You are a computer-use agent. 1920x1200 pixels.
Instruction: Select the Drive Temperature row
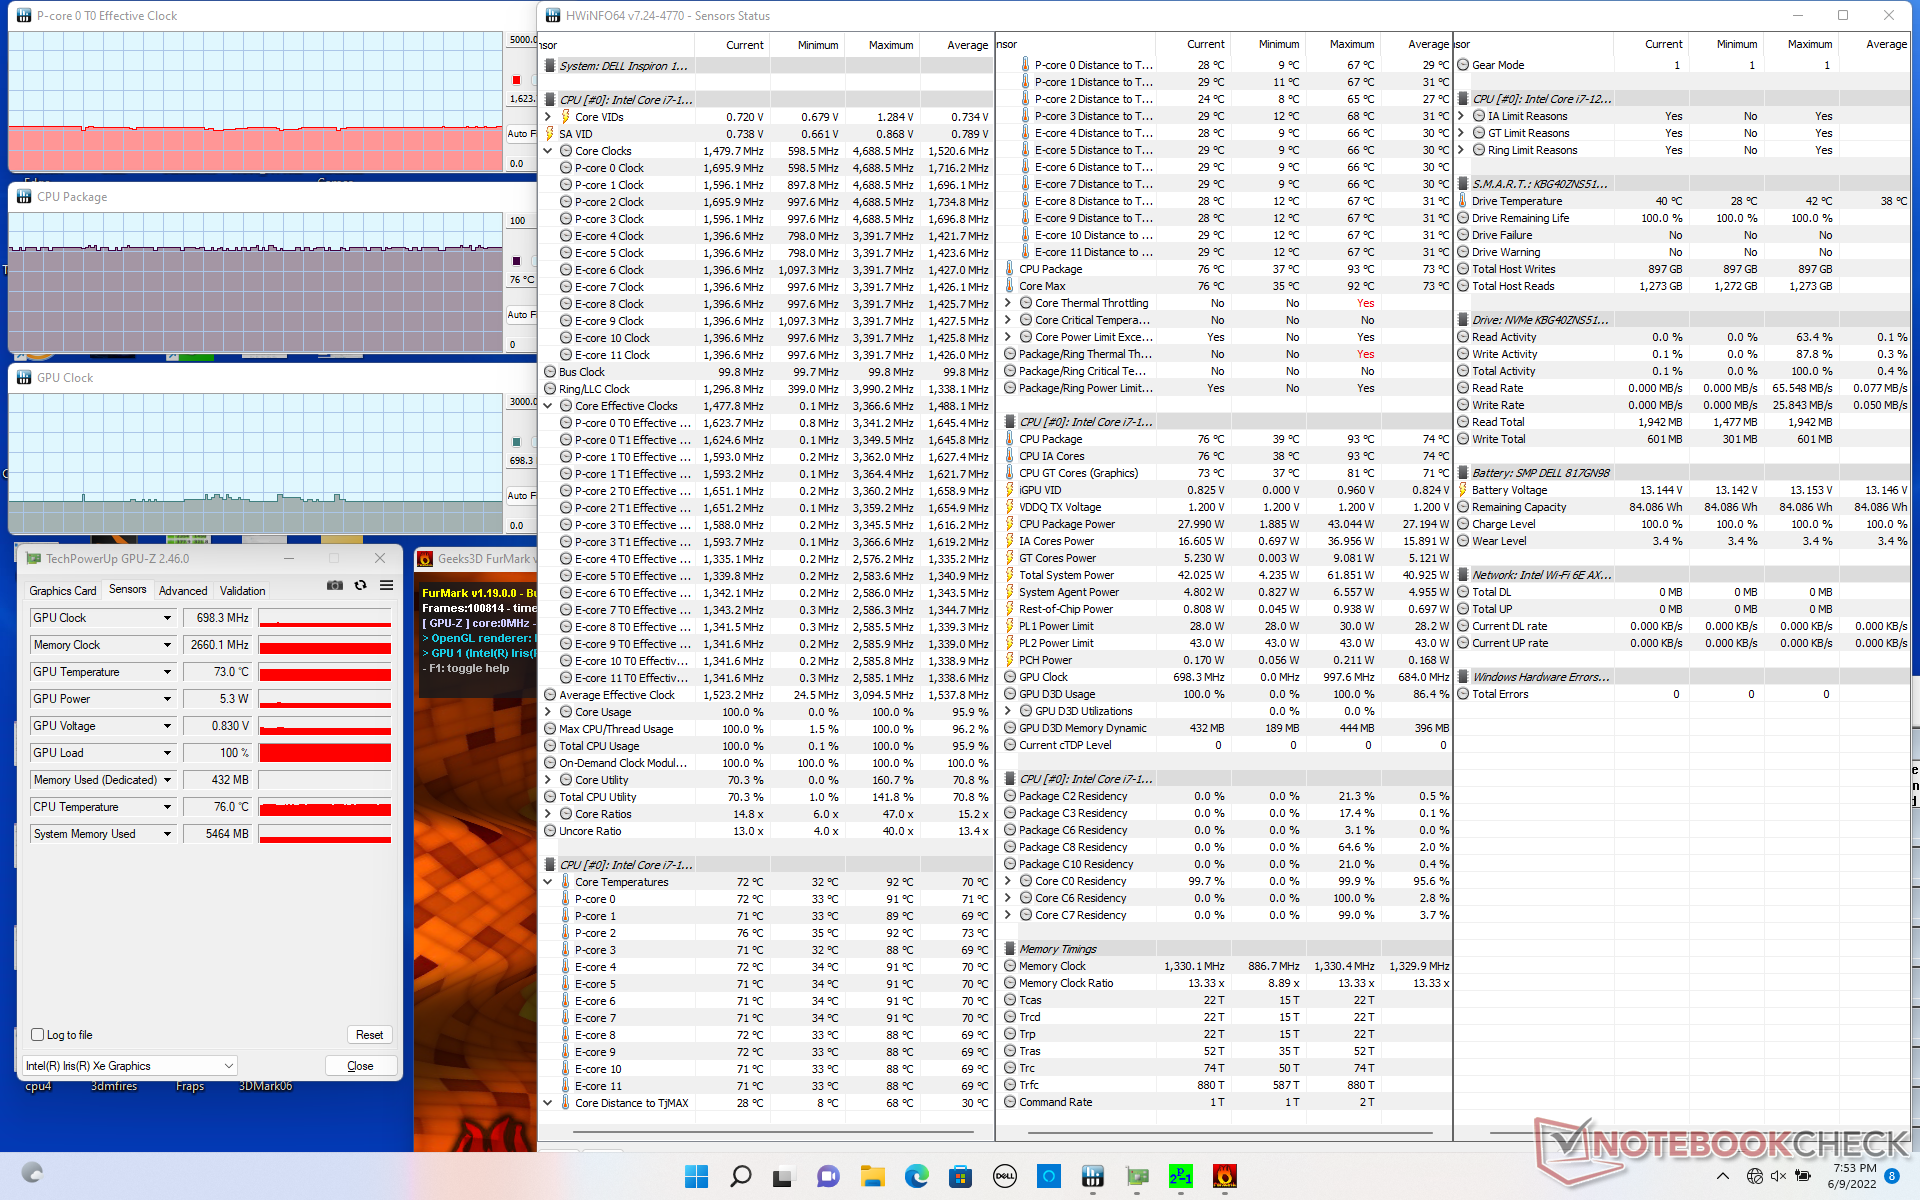[1683, 201]
